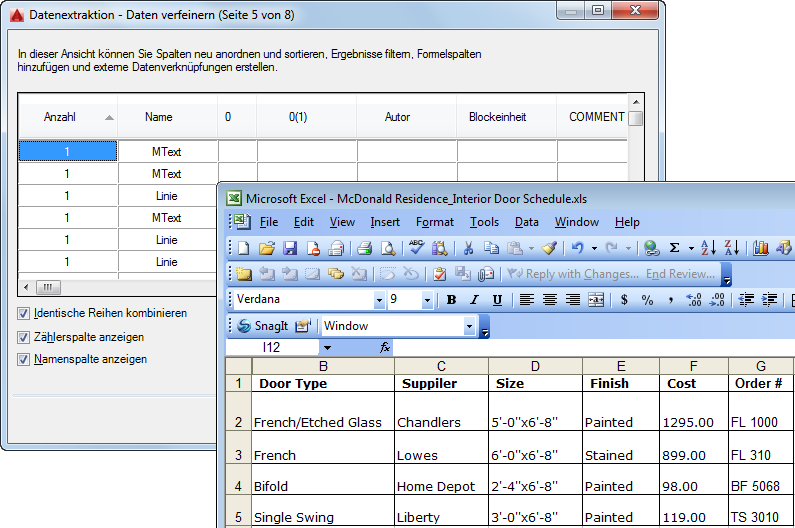Viewport: 795px width, 528px height.
Task: Open the Edit menu in Excel
Action: (x=304, y=222)
